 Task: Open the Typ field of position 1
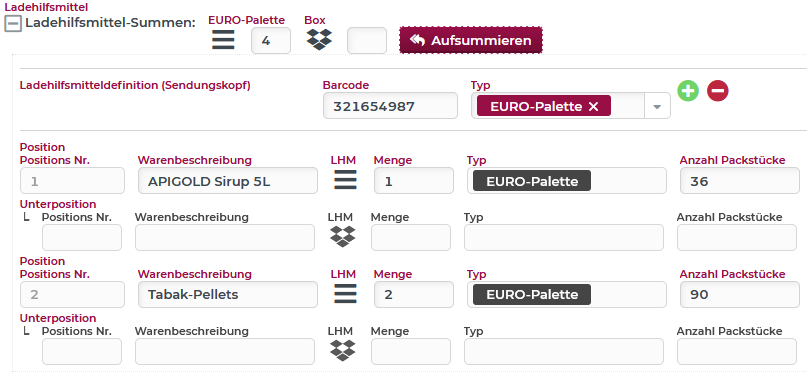coord(567,181)
